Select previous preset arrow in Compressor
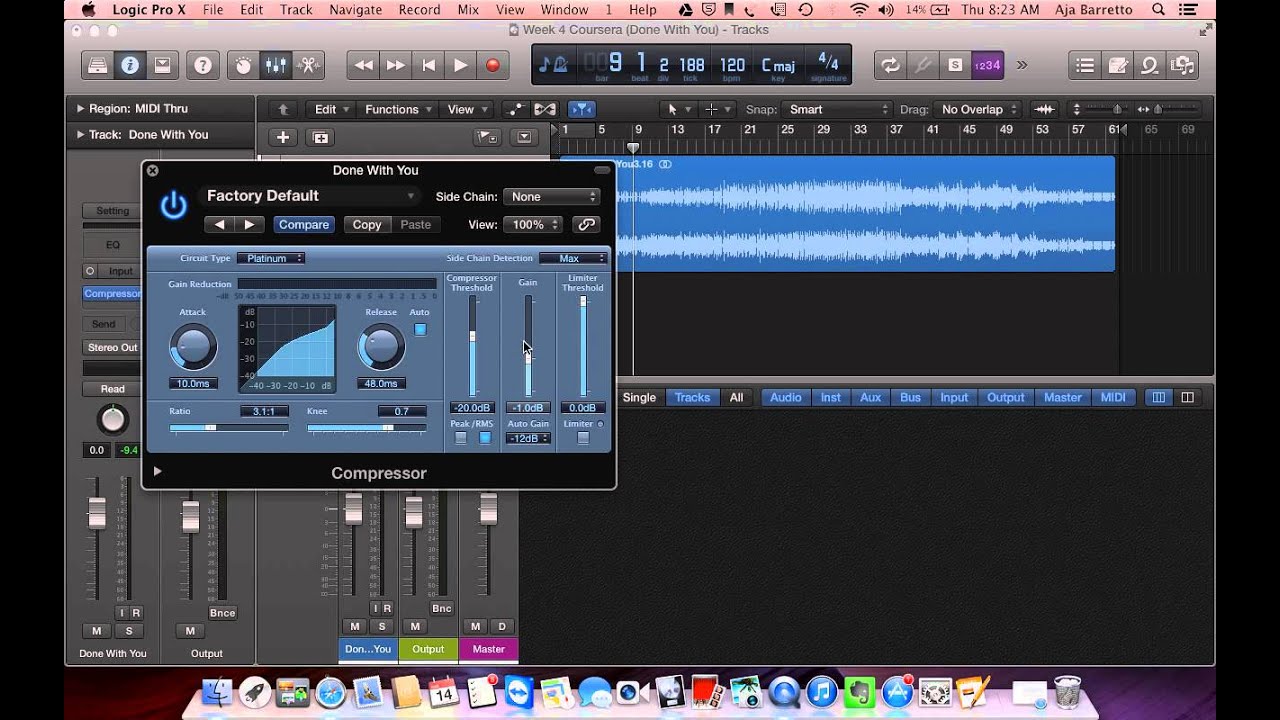 click(x=220, y=224)
